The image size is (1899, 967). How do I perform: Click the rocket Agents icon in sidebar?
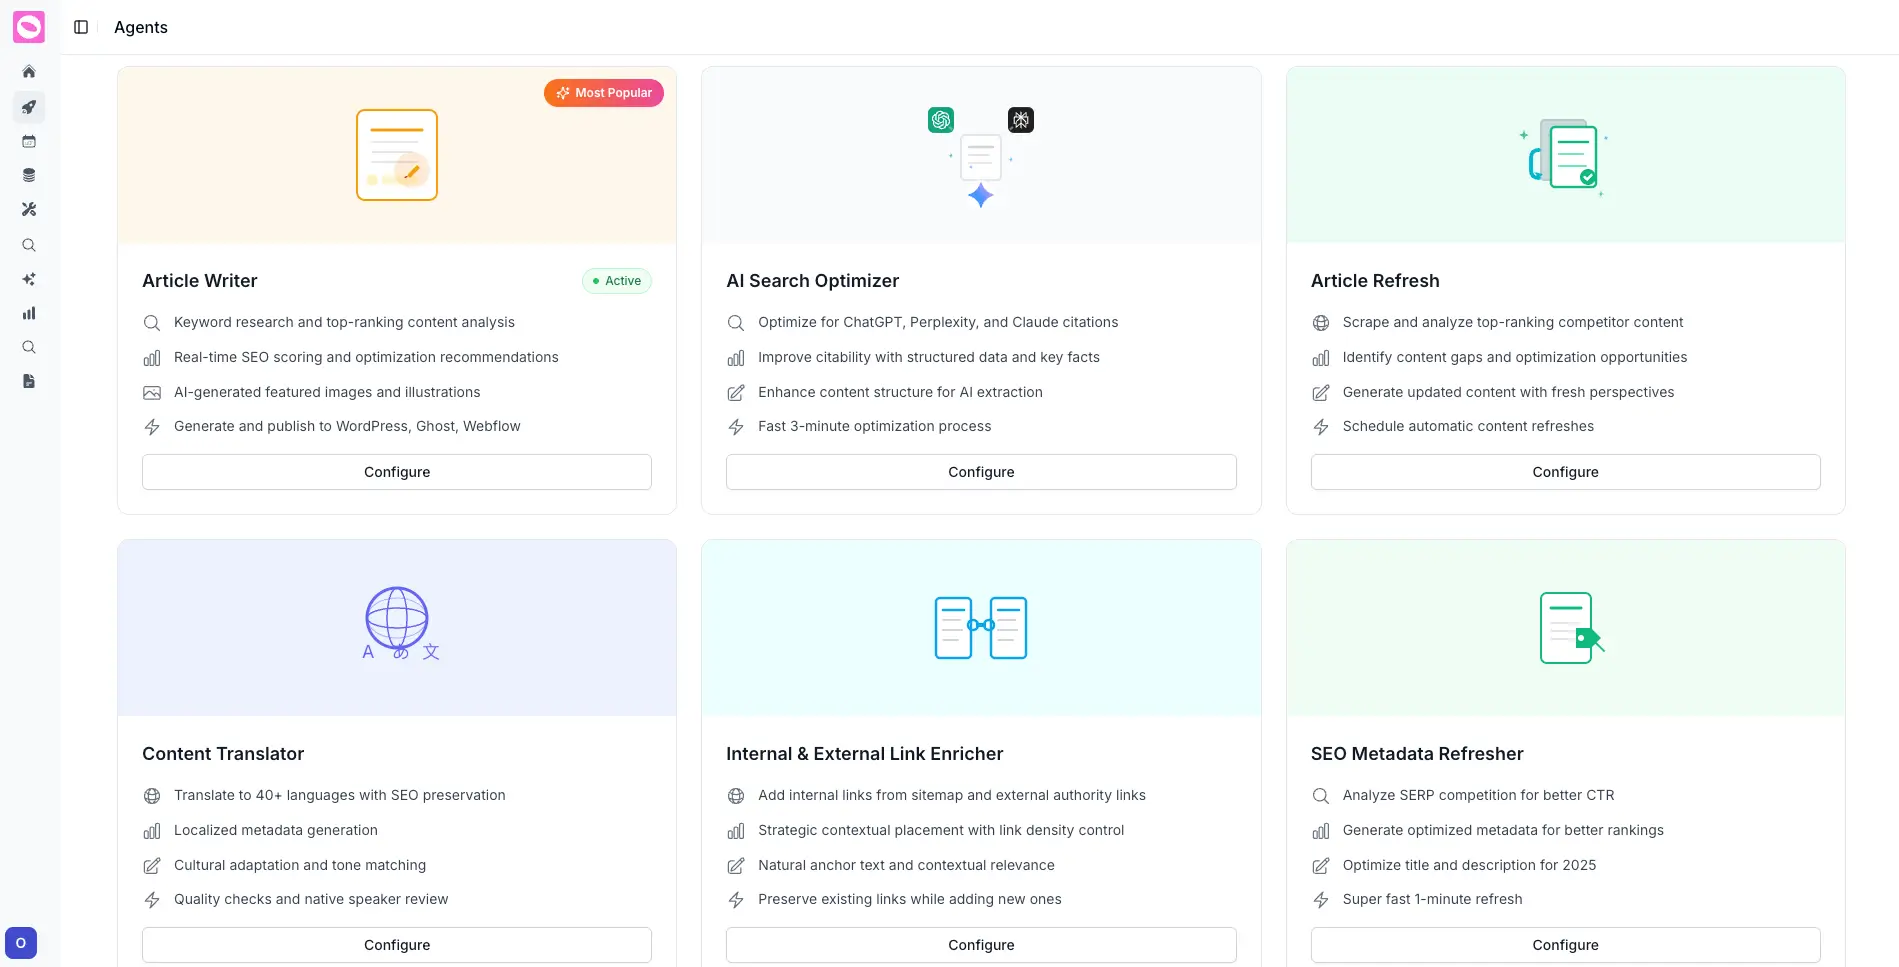(x=29, y=107)
